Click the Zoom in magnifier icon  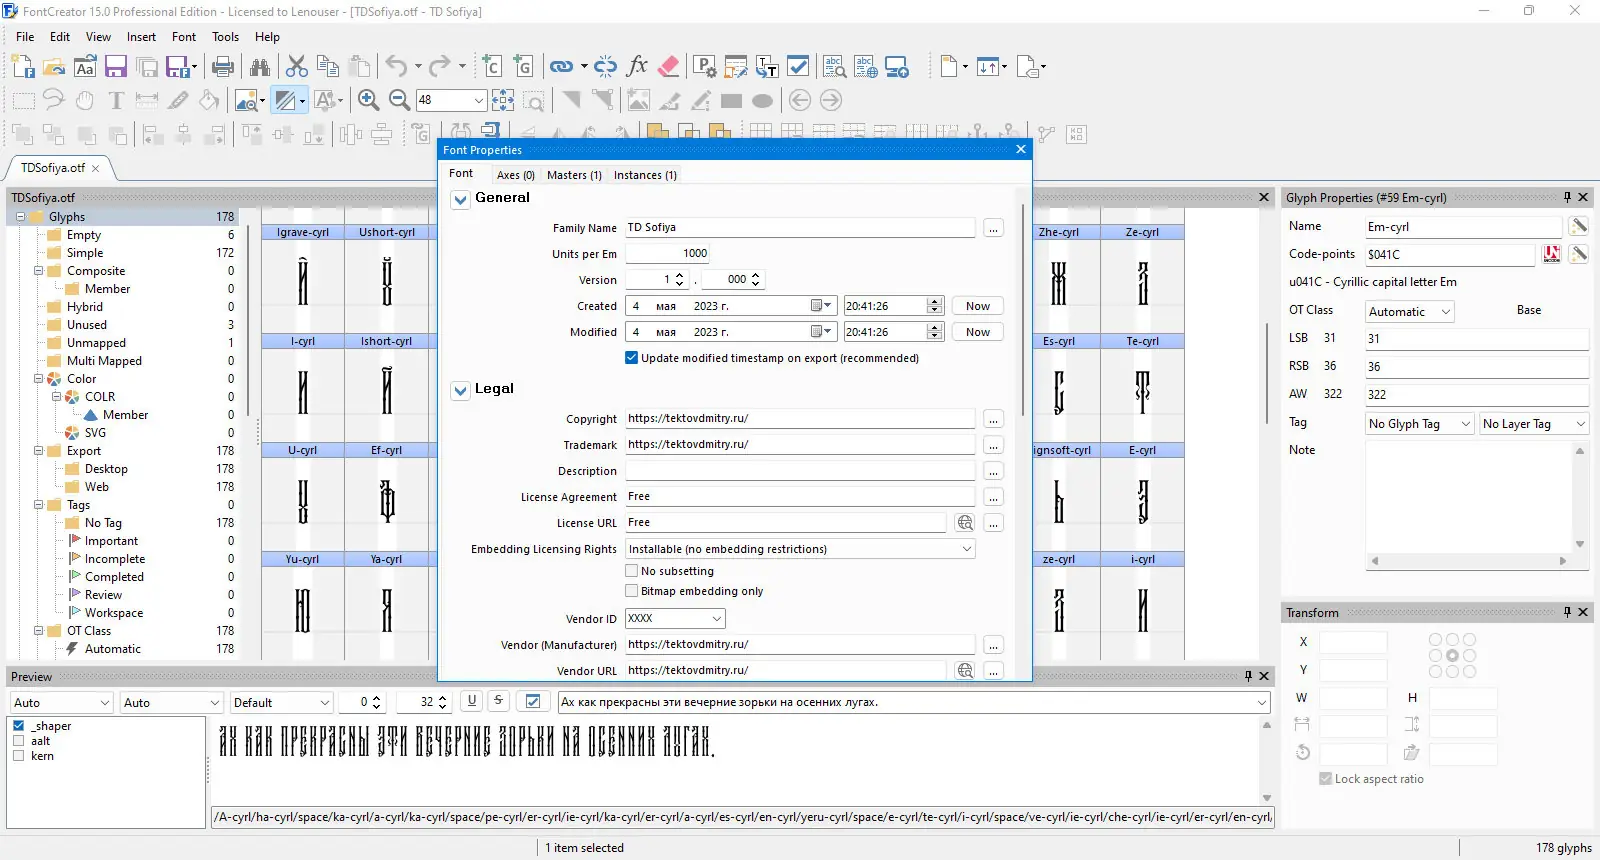(368, 100)
